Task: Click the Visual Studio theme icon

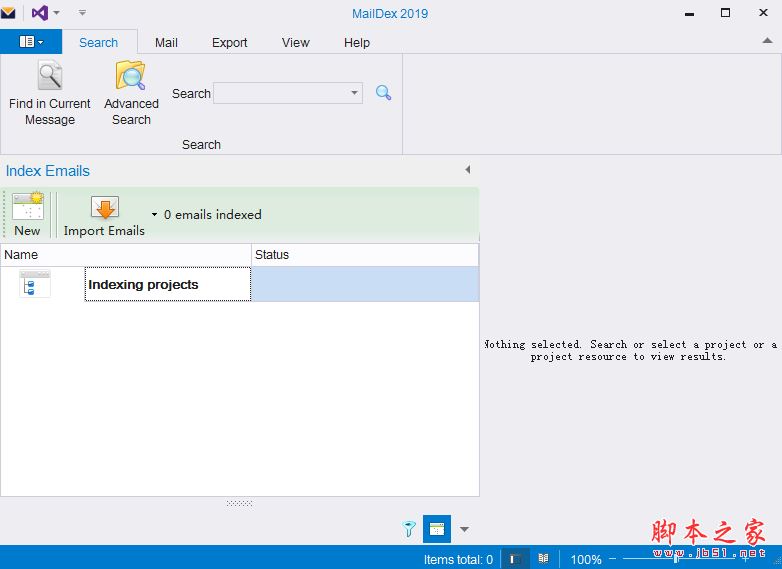Action: tap(40, 13)
